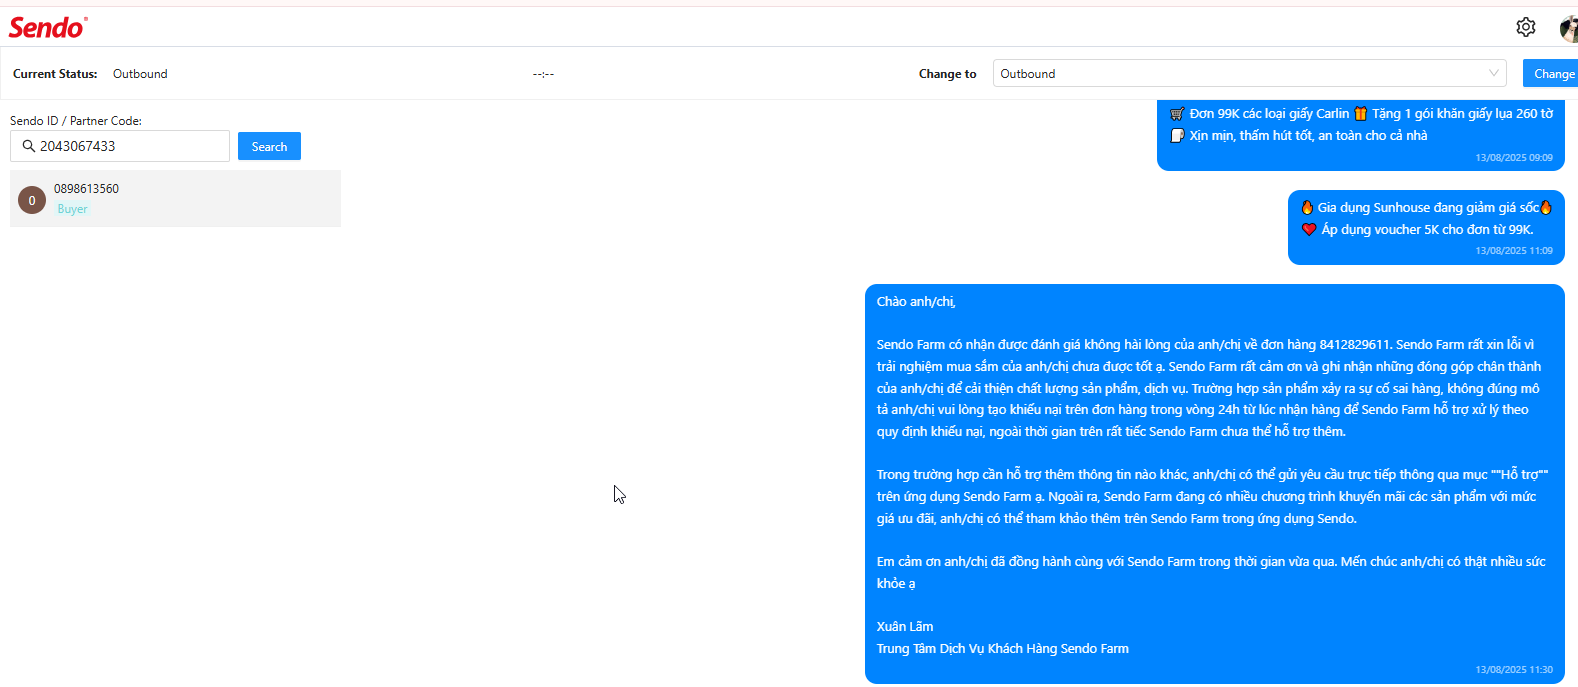1578x687 pixels.
Task: Focus the Sendo ID / Partner Code field
Action: click(x=120, y=146)
